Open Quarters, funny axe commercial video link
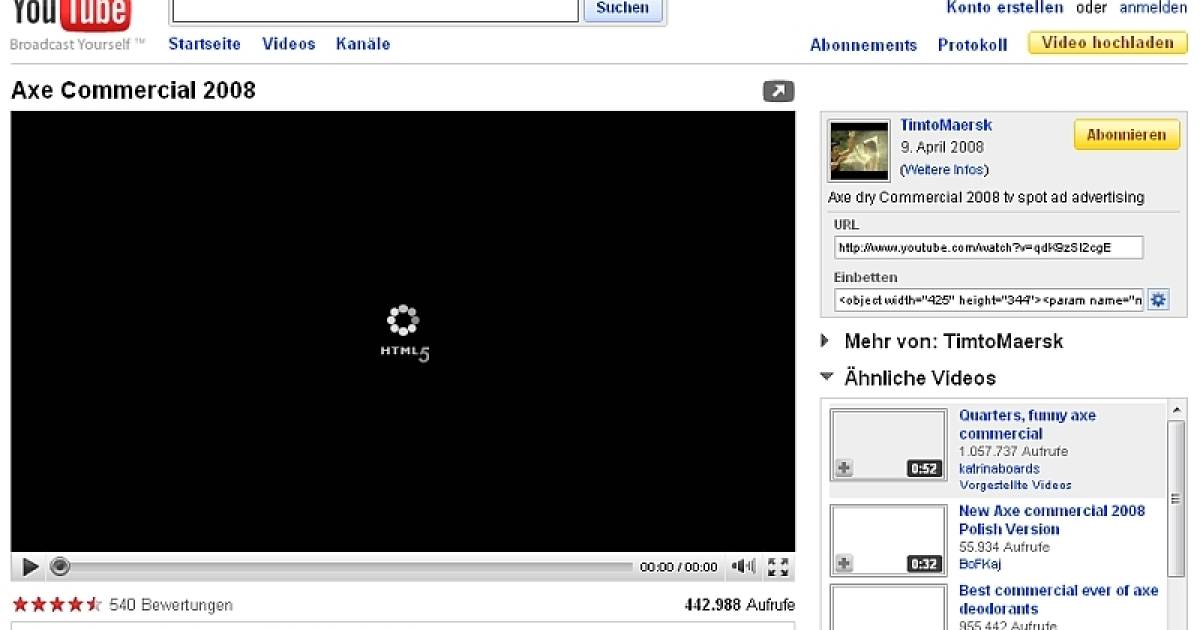This screenshot has width=1200, height=630. (1027, 424)
